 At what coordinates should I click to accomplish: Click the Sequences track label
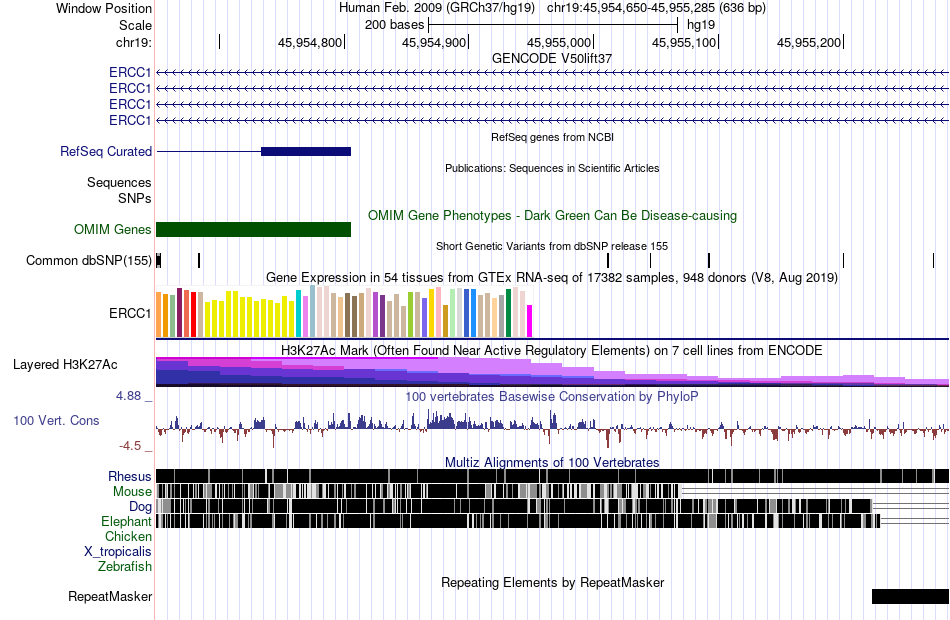click(x=119, y=182)
